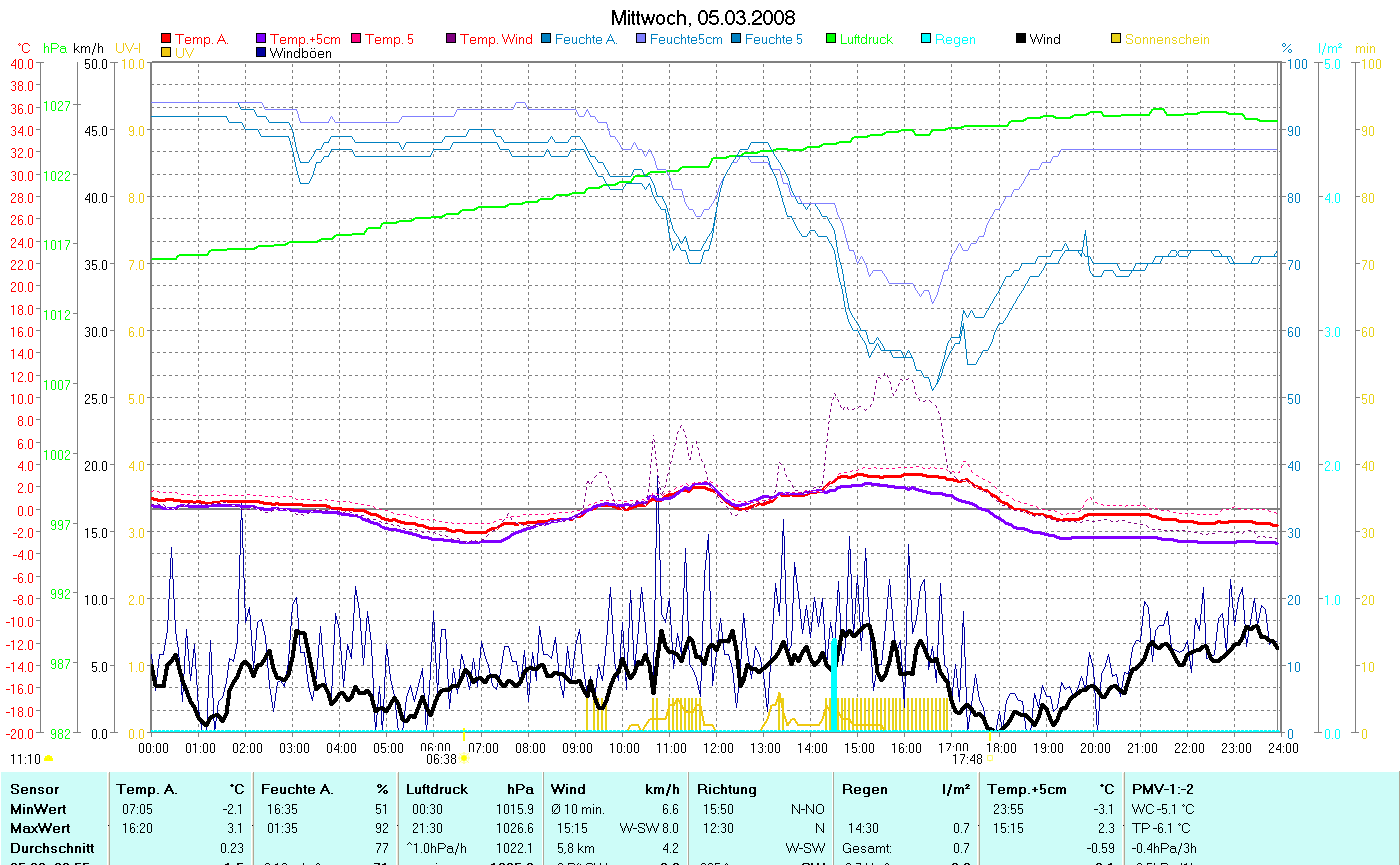Click the Feuchte 5 legend label
Viewport: 1400px width, 865px height.
773,40
